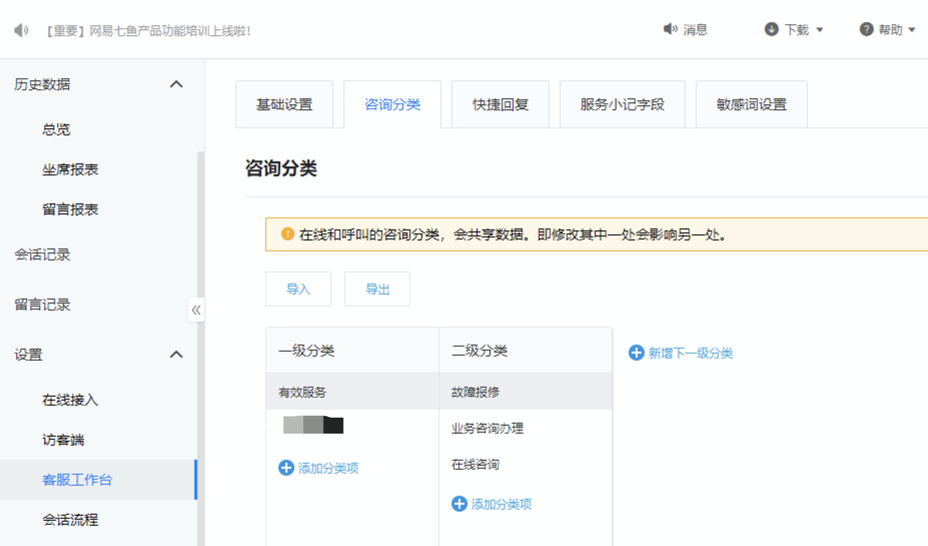The width and height of the screenshot is (928, 546).
Task: Collapse the 设置 section chevron
Action: click(177, 355)
